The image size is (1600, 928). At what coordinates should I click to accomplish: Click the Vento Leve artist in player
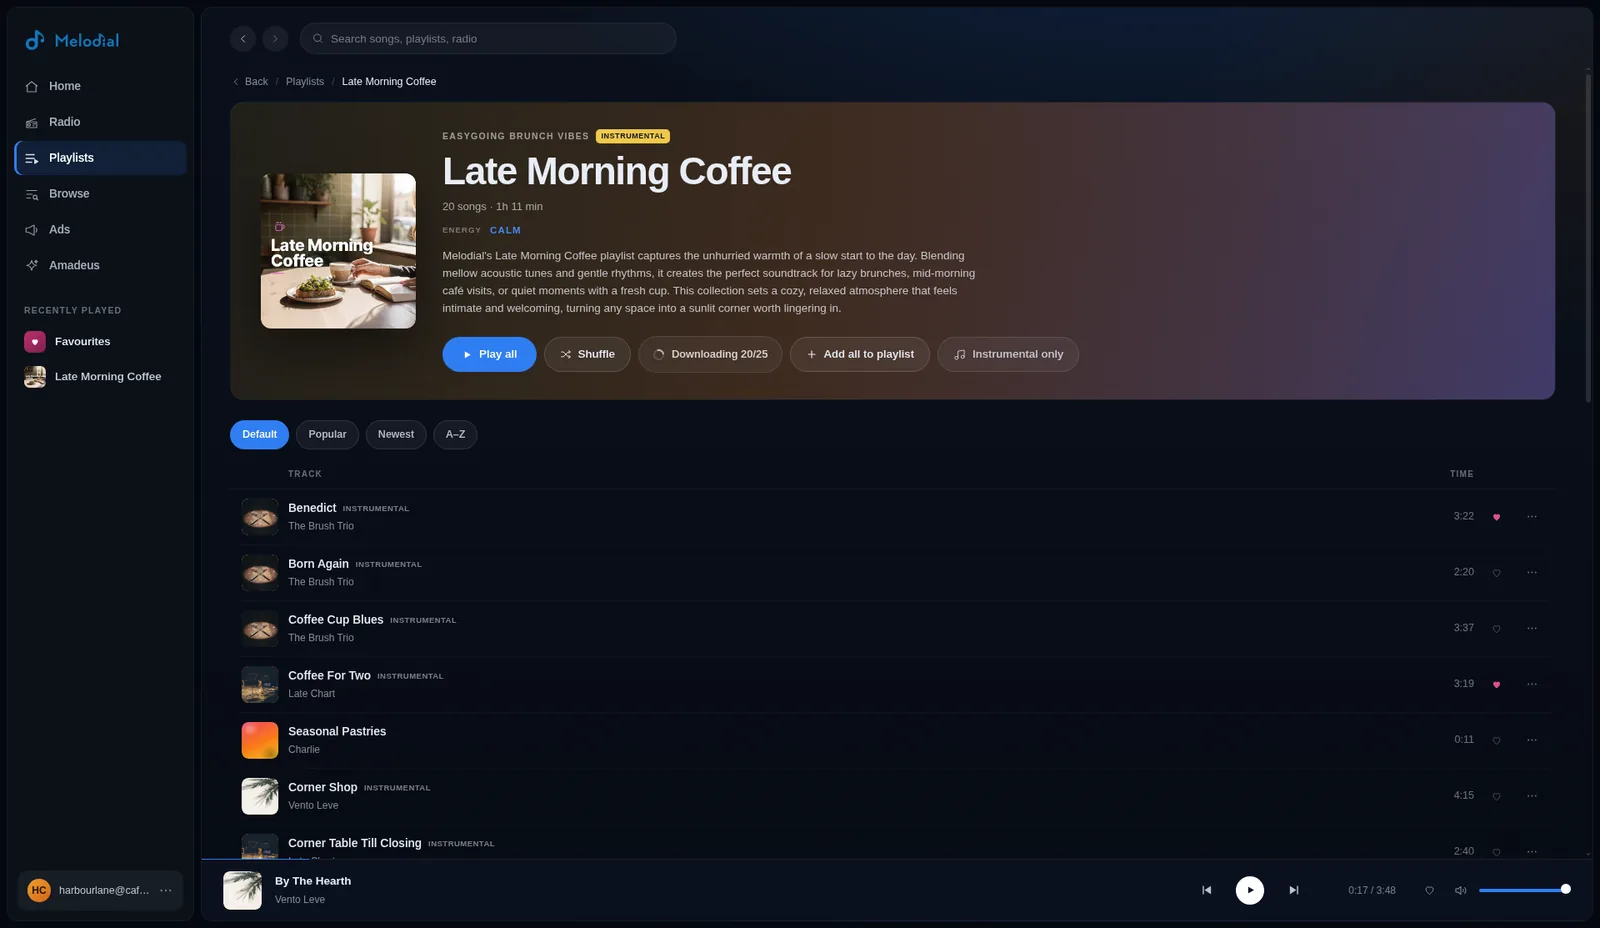point(300,900)
